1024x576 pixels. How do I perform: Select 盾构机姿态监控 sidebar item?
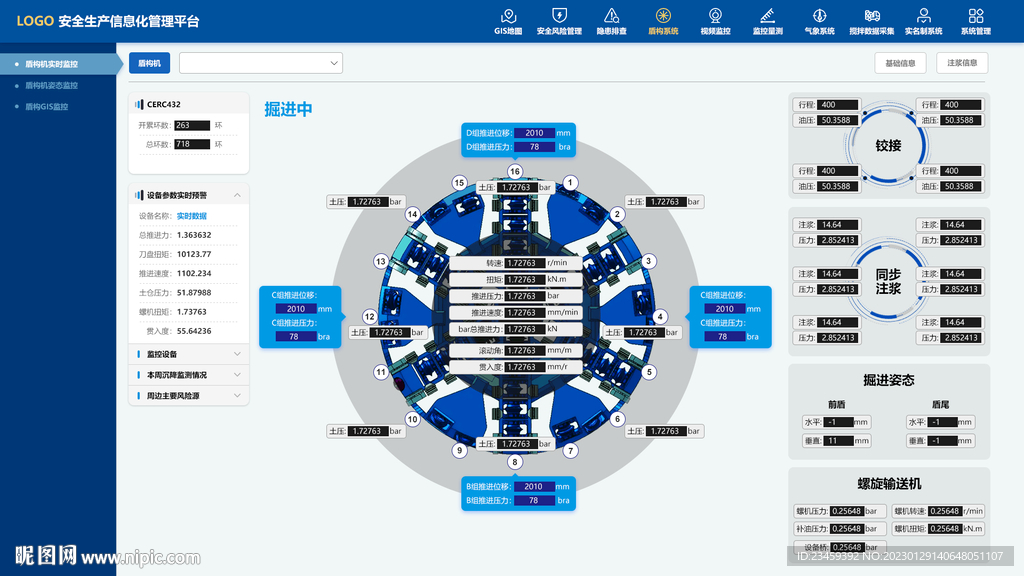click(x=52, y=86)
